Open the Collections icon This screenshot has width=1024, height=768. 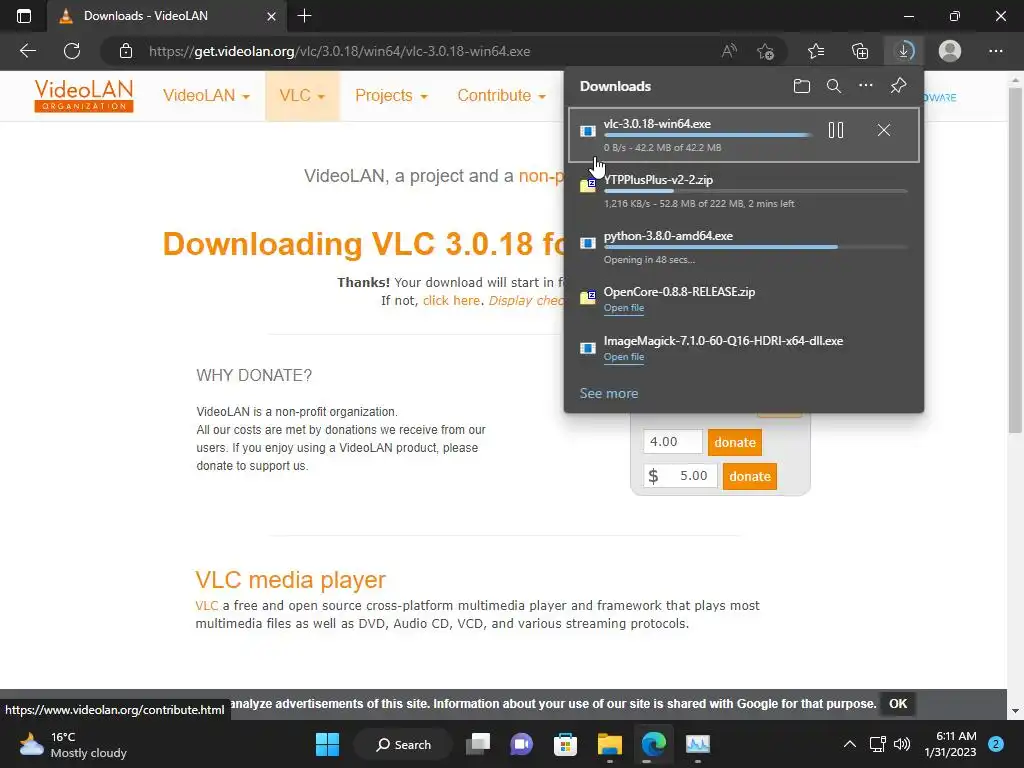pos(860,51)
